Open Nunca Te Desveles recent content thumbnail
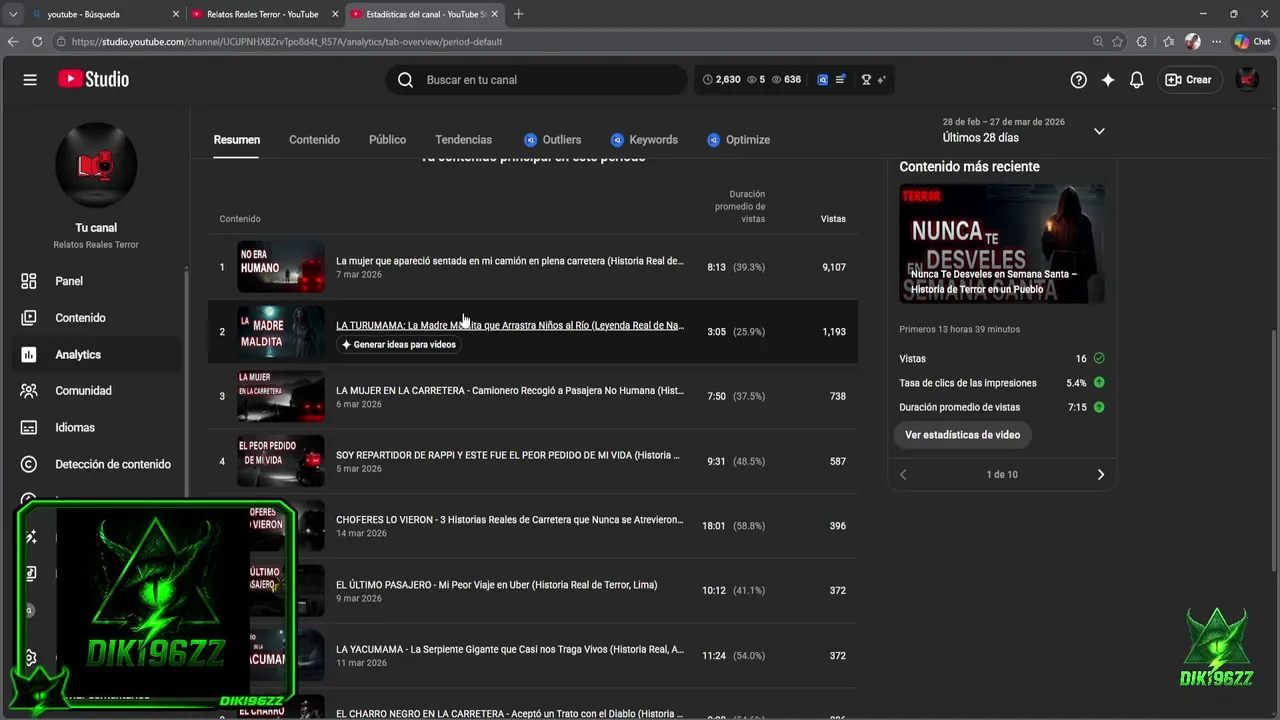The height and width of the screenshot is (720, 1280). pos(1002,244)
